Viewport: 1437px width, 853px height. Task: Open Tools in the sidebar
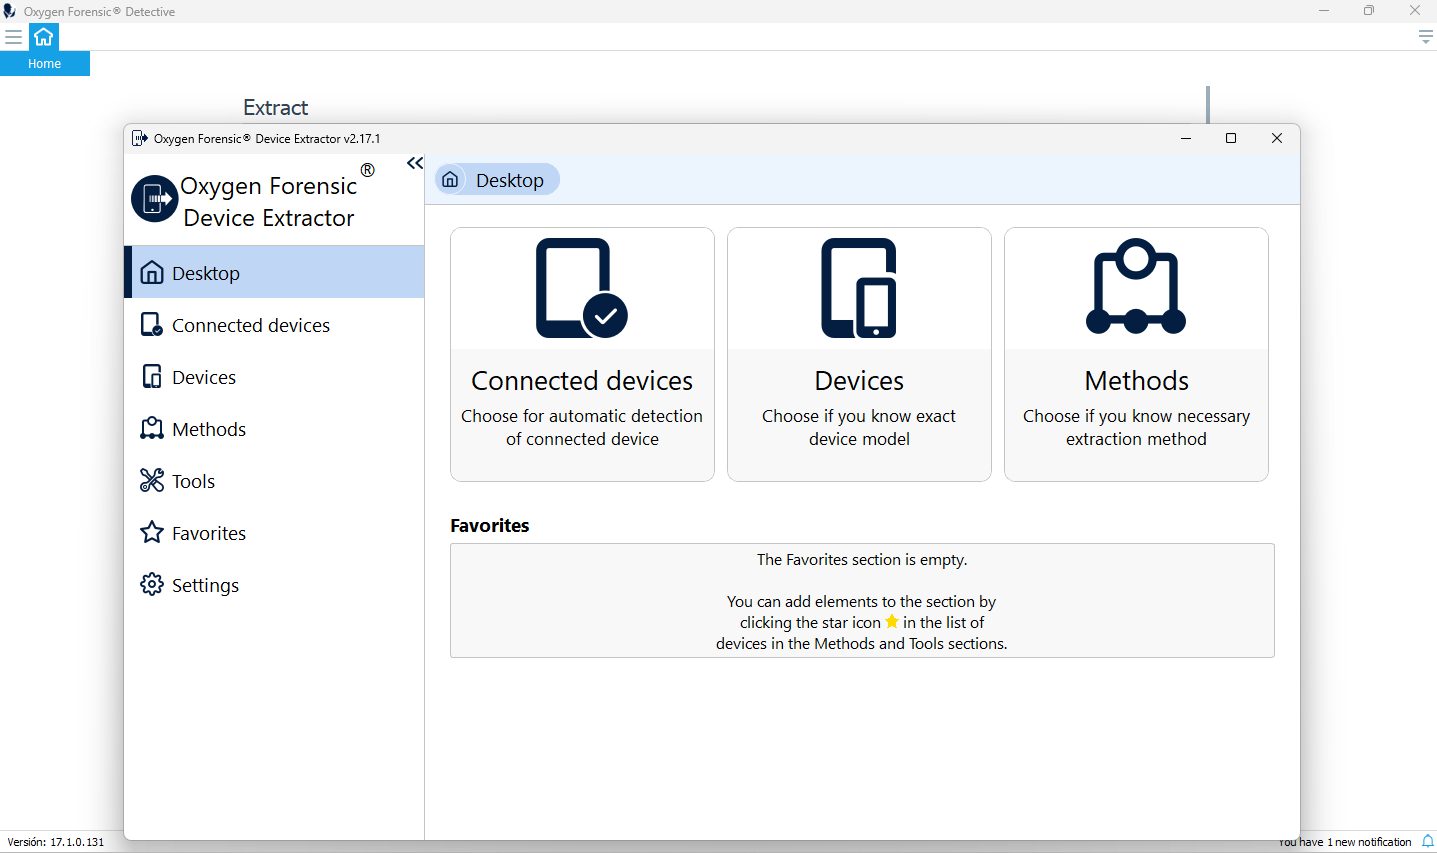pos(274,481)
